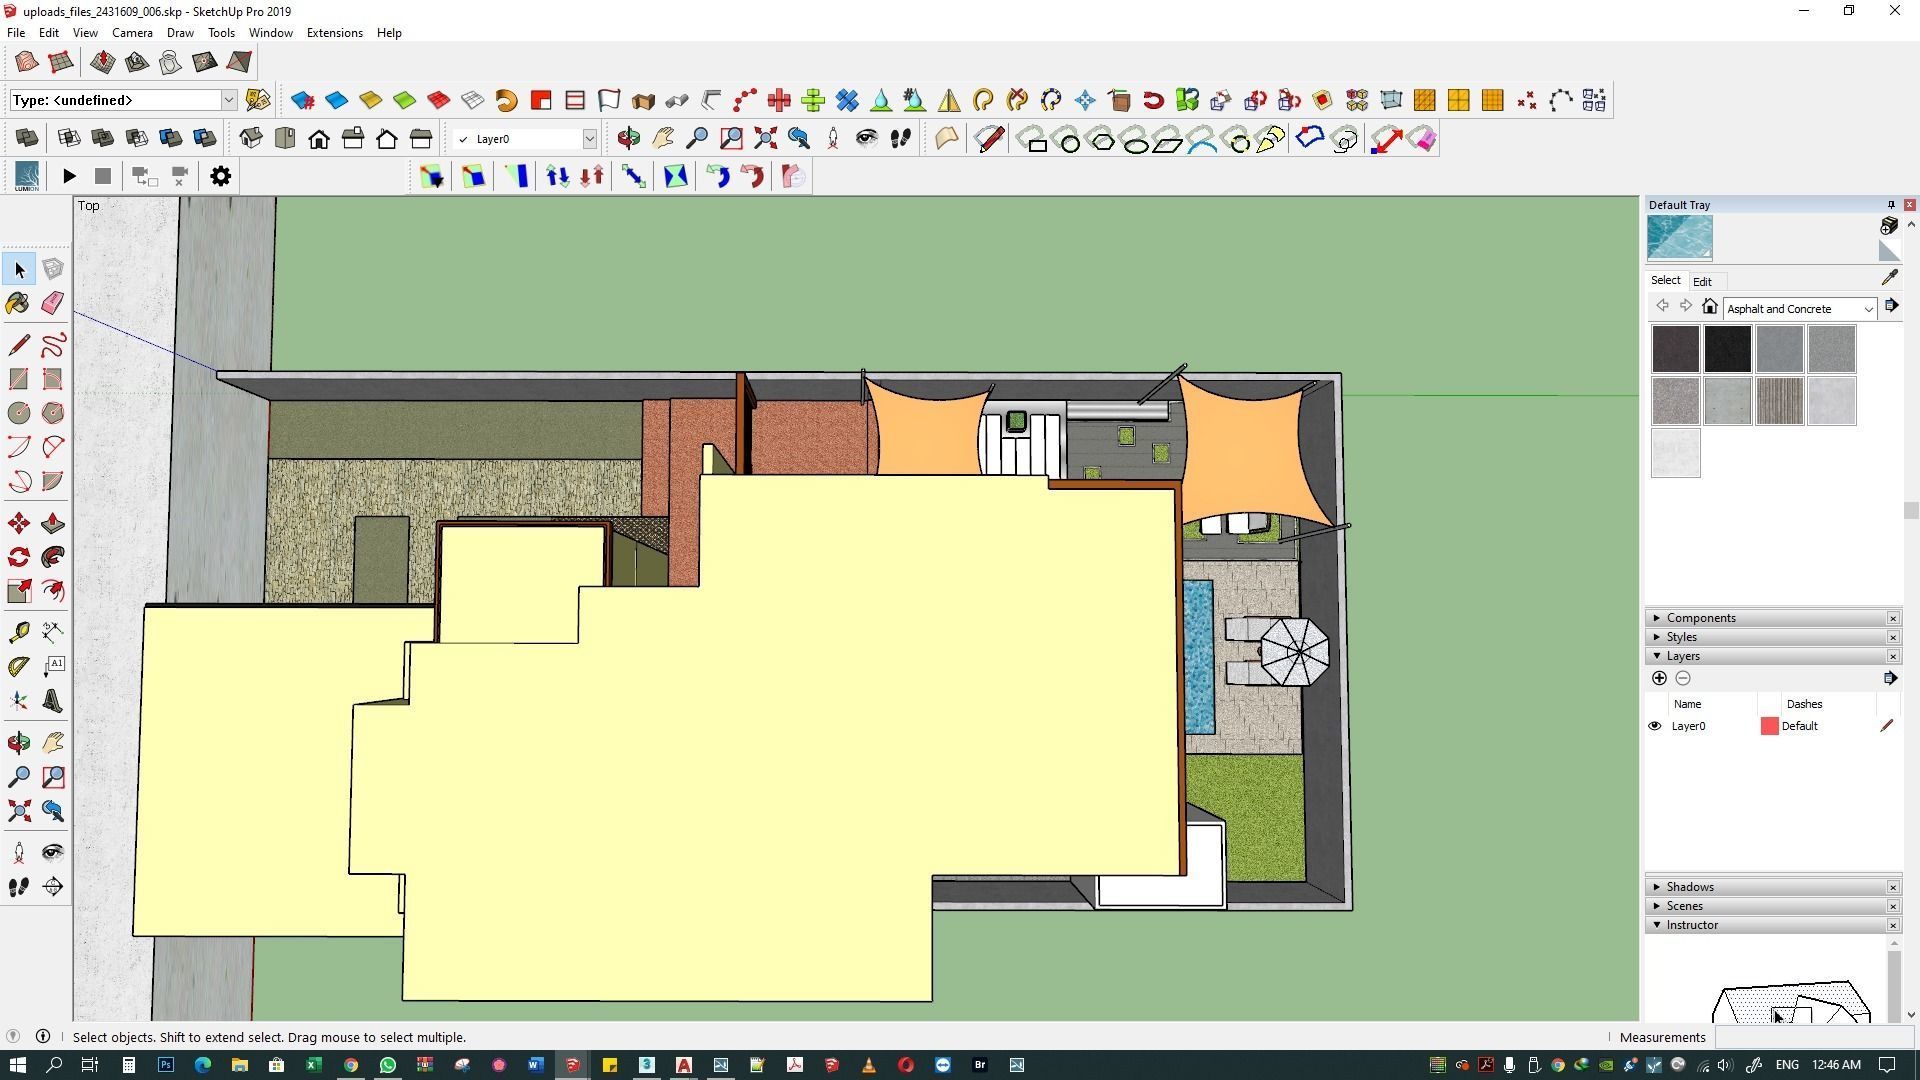Select the Move tool
Viewport: 1920px width, 1080px height.
18,524
